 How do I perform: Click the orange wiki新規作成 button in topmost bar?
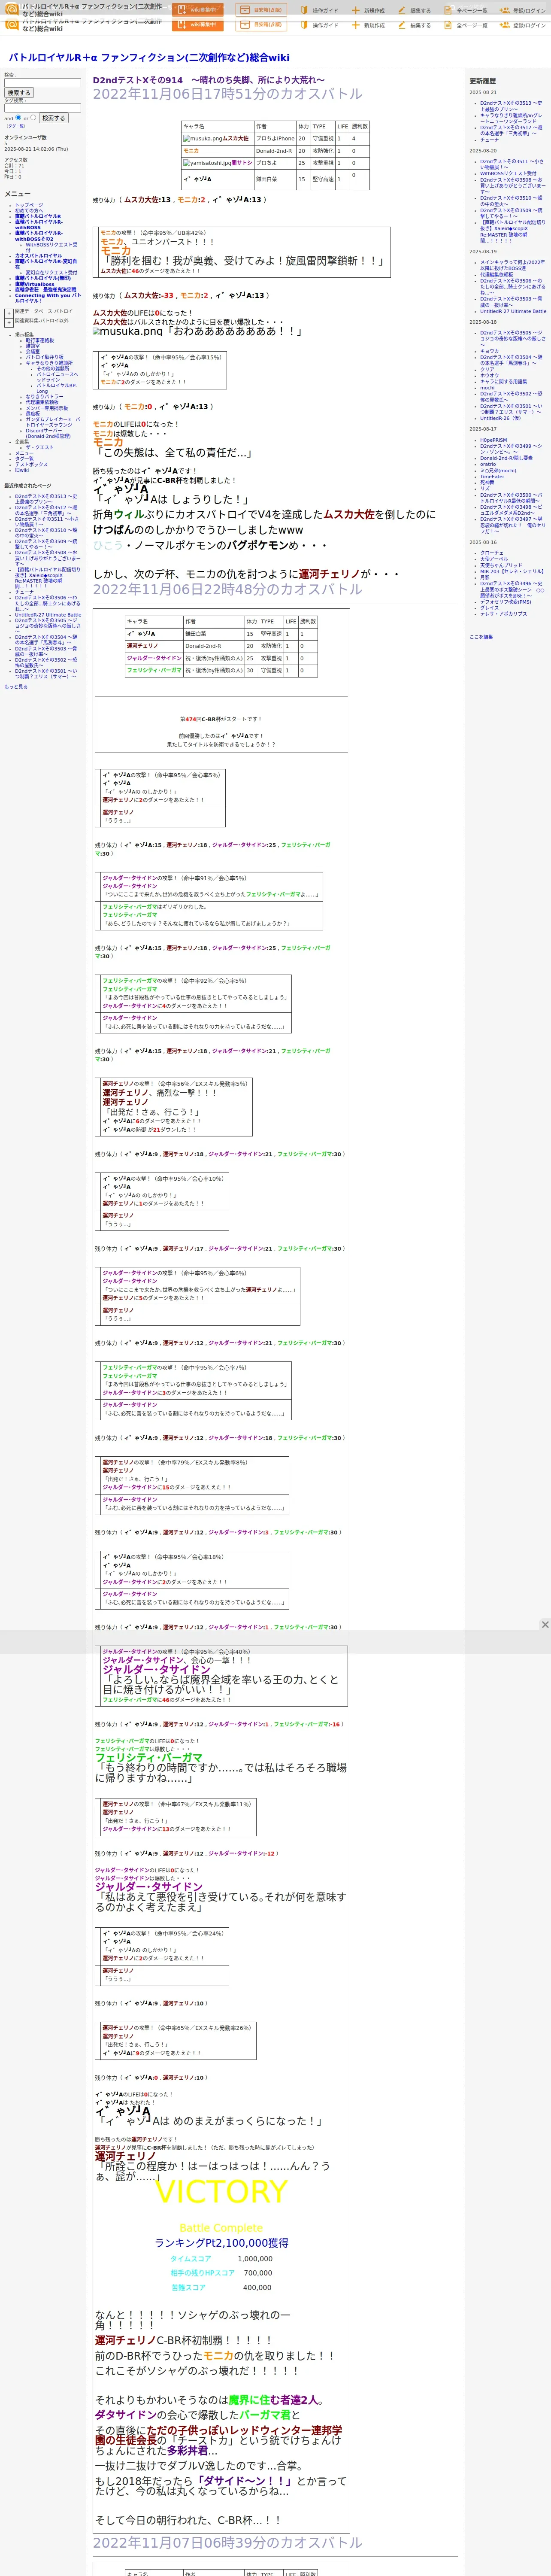point(198,10)
